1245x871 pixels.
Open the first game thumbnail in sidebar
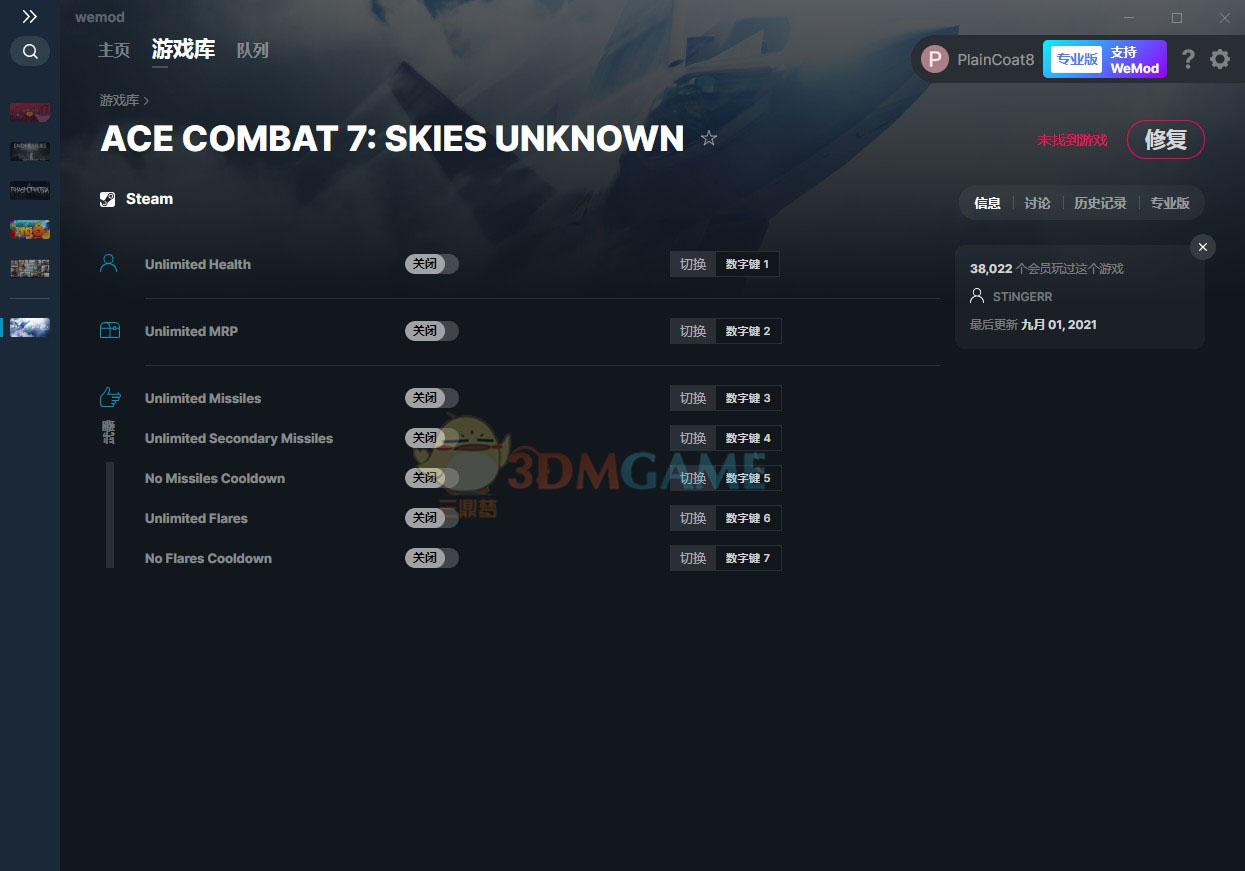point(30,112)
